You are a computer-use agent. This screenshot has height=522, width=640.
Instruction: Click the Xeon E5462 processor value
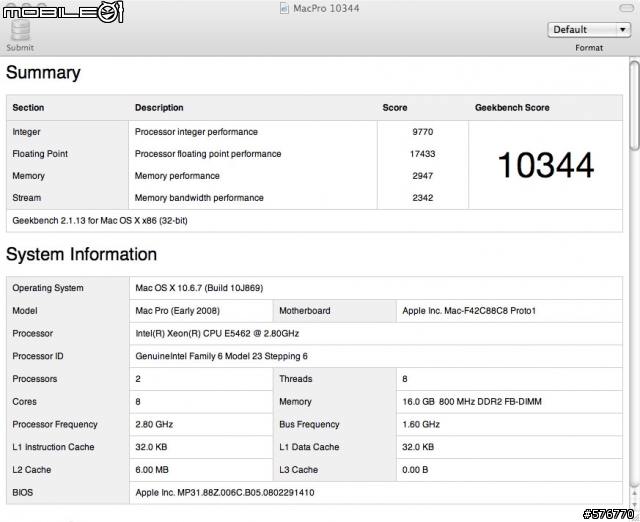coord(217,334)
